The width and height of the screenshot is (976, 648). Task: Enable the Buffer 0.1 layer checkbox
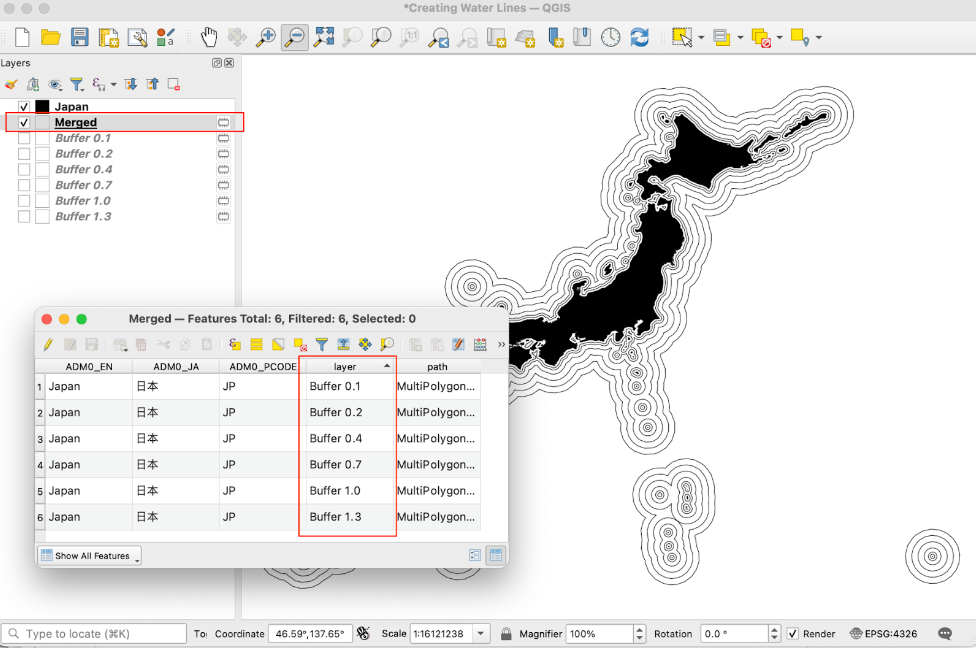[24, 138]
